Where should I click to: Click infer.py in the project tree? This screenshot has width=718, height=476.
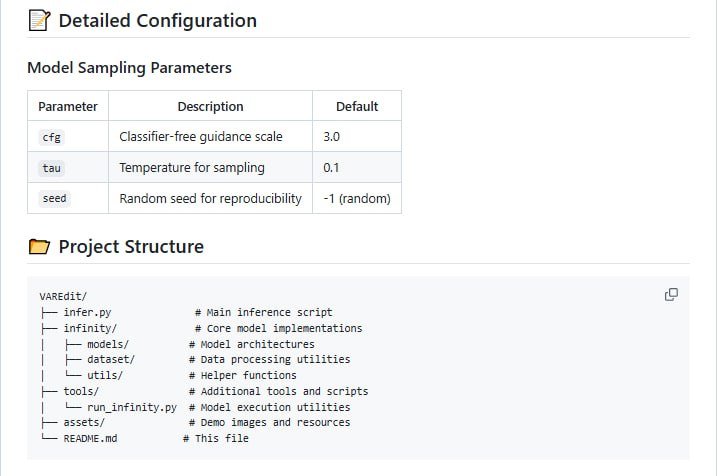tap(87, 312)
